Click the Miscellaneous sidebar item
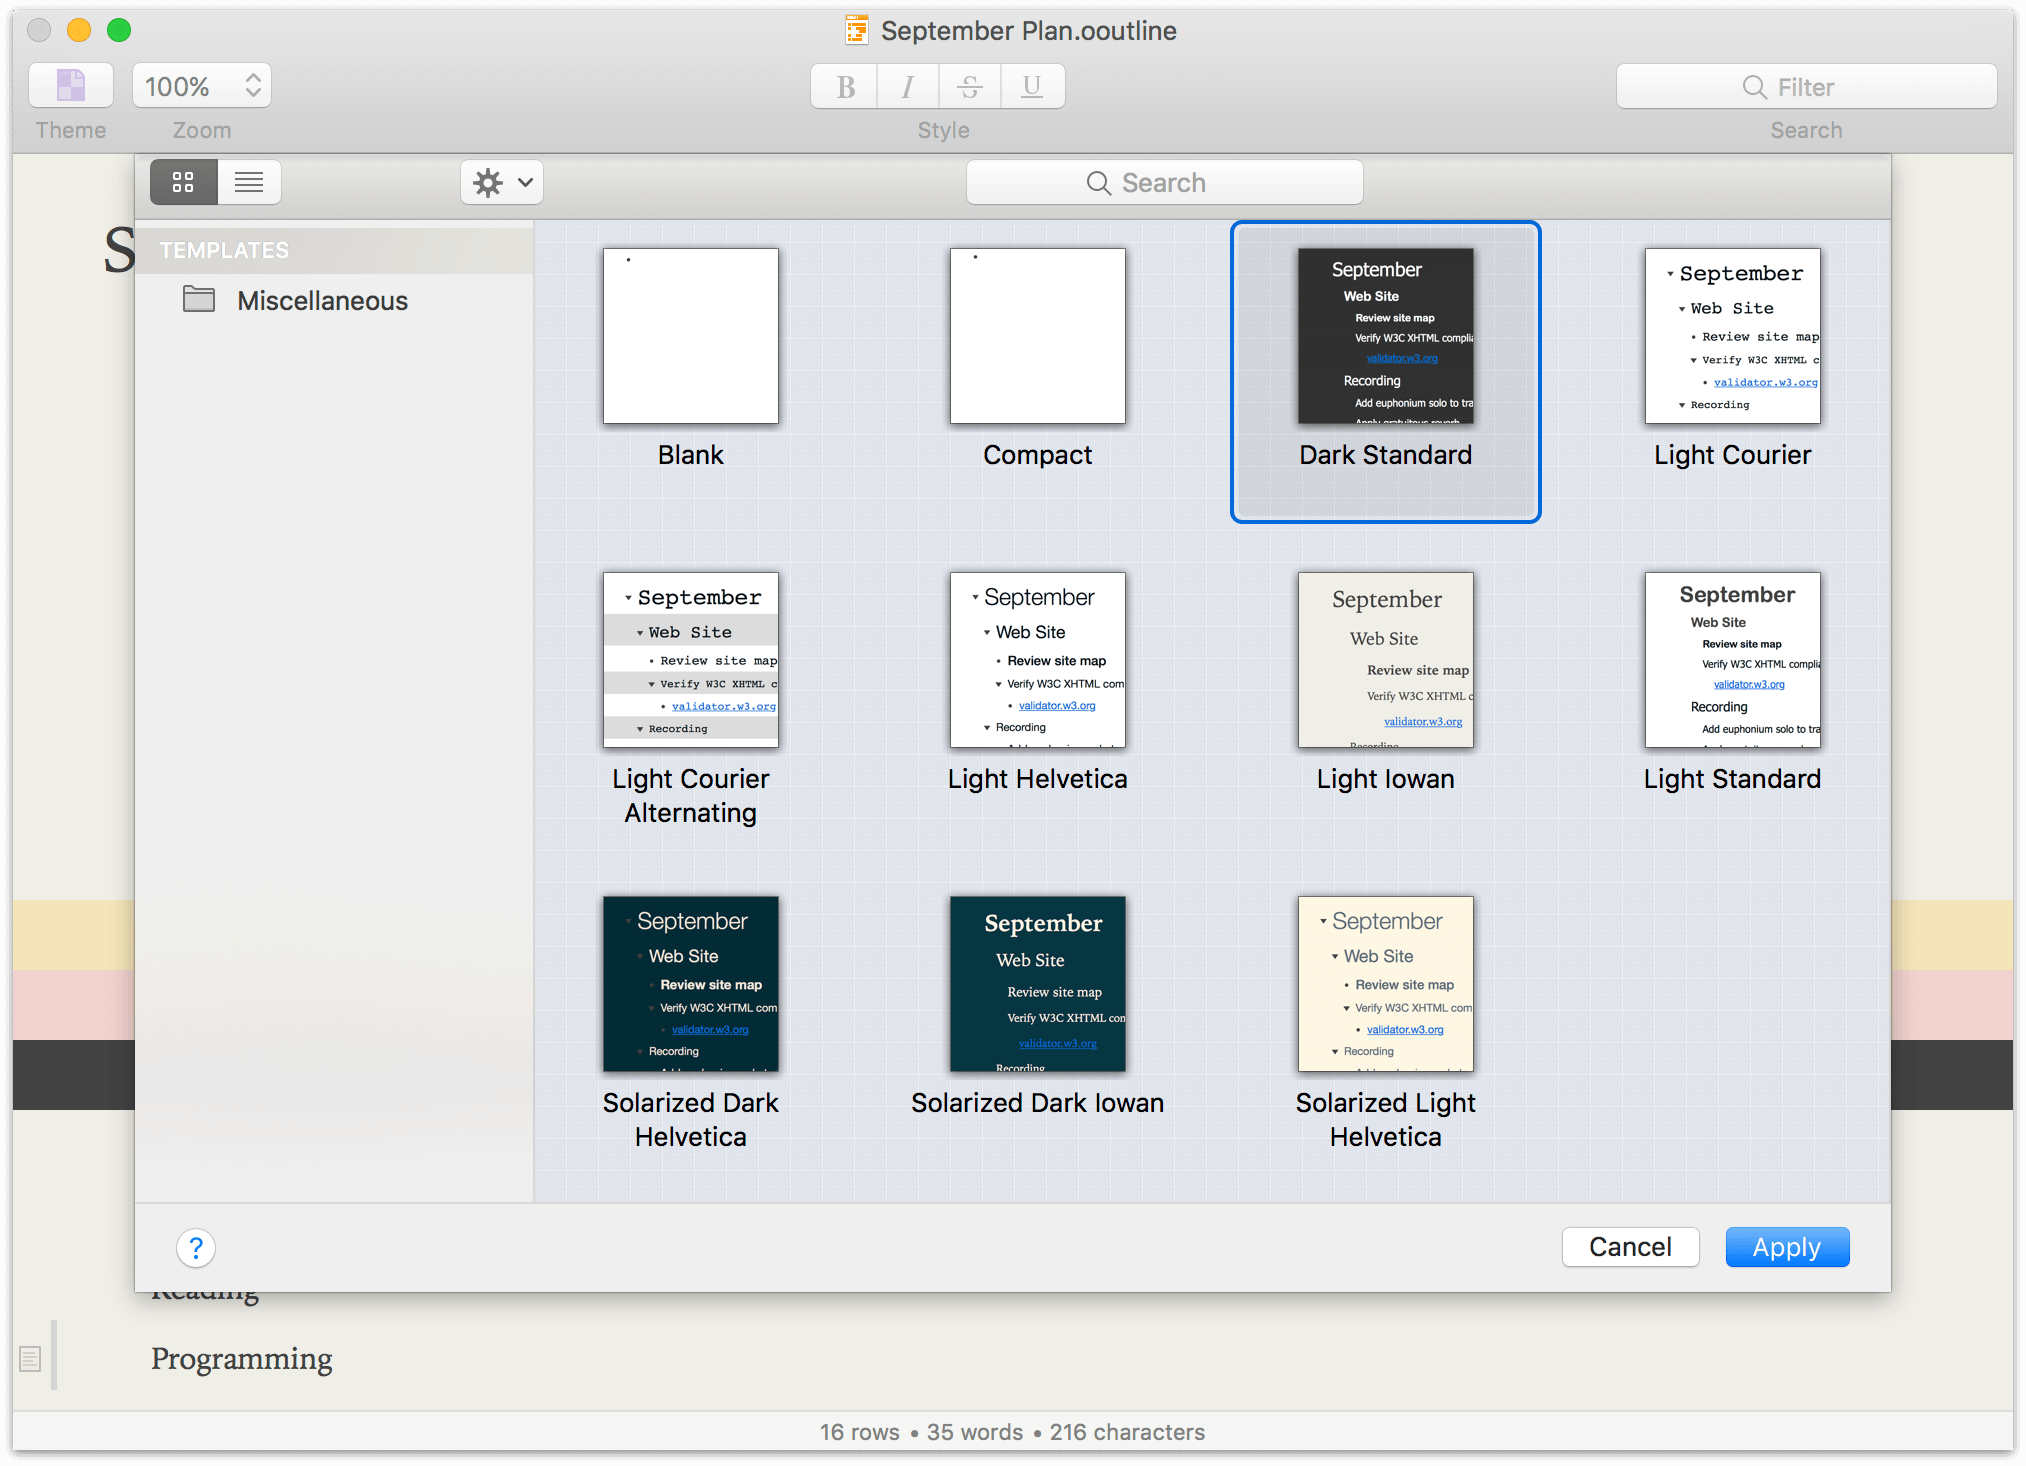Image resolution: width=2026 pixels, height=1466 pixels. click(319, 299)
